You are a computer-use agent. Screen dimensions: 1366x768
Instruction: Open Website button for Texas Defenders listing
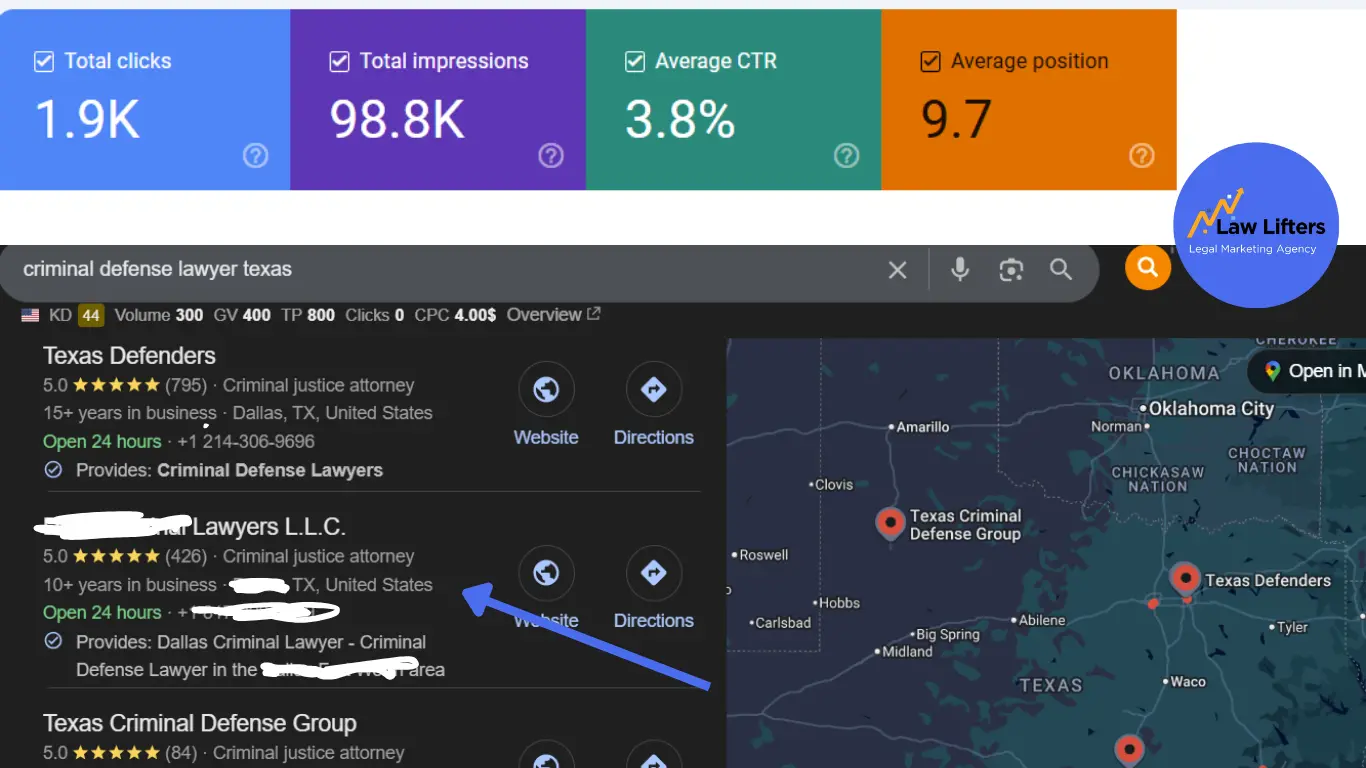click(546, 405)
